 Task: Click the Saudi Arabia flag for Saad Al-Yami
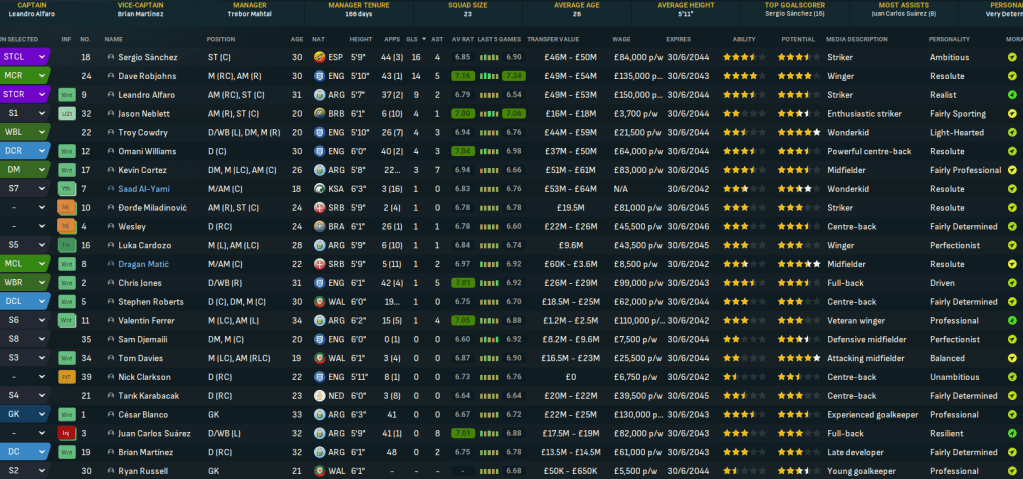click(320, 189)
